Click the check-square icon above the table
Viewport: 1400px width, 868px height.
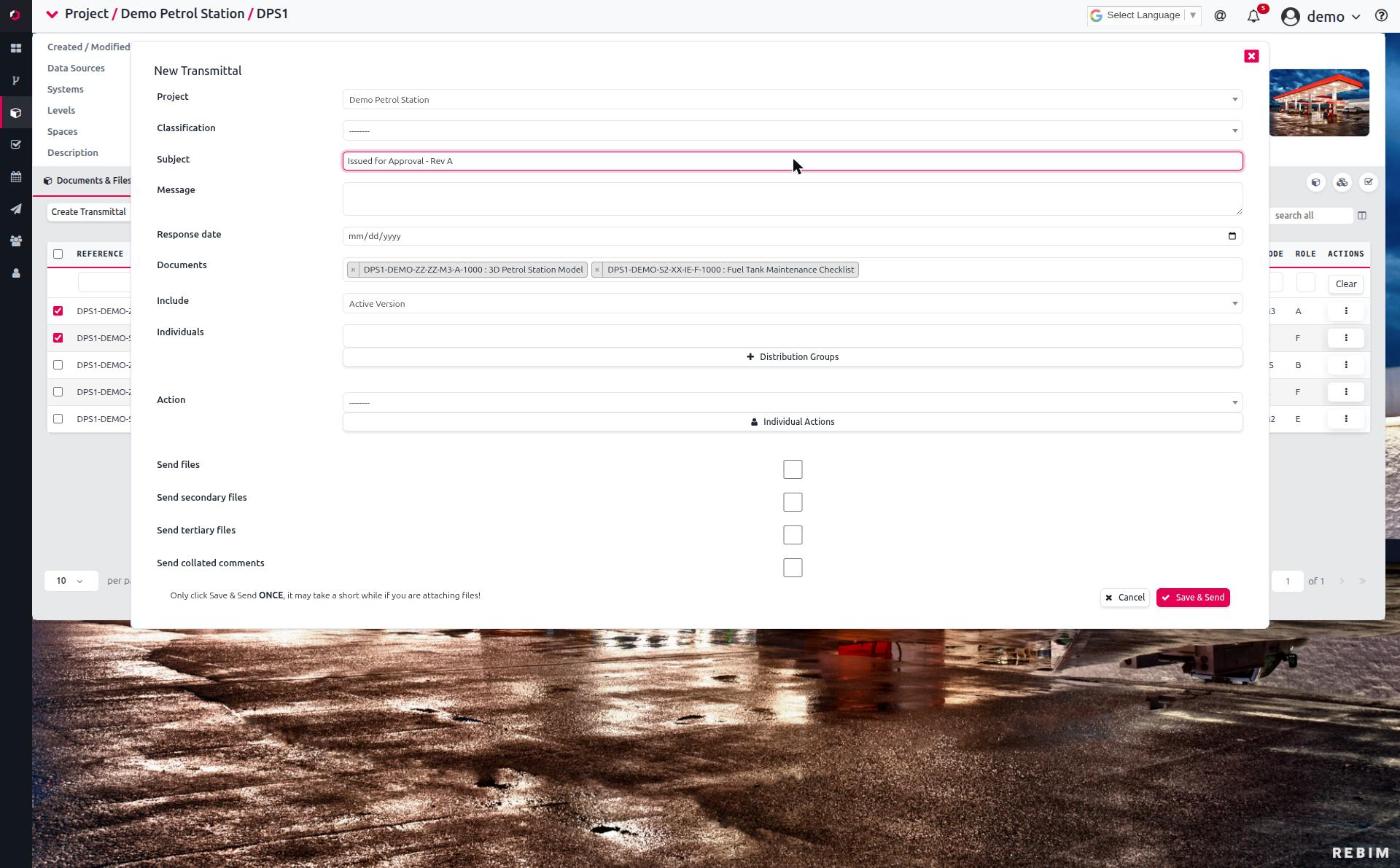(1368, 182)
